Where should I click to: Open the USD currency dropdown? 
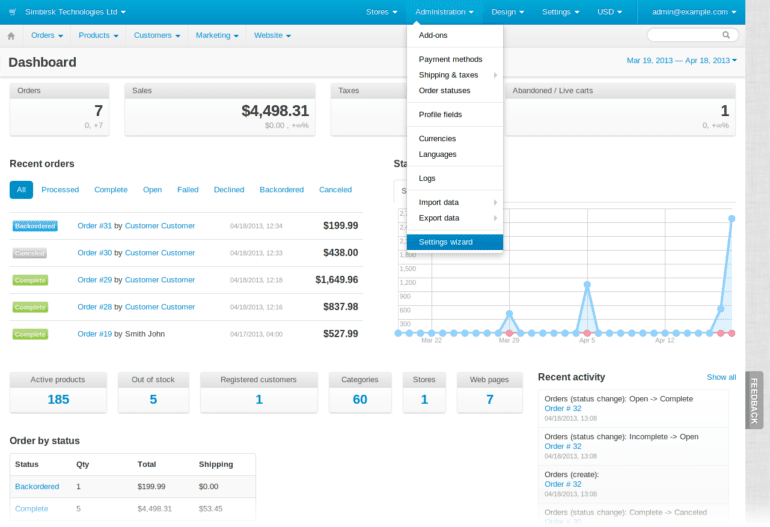click(x=609, y=12)
